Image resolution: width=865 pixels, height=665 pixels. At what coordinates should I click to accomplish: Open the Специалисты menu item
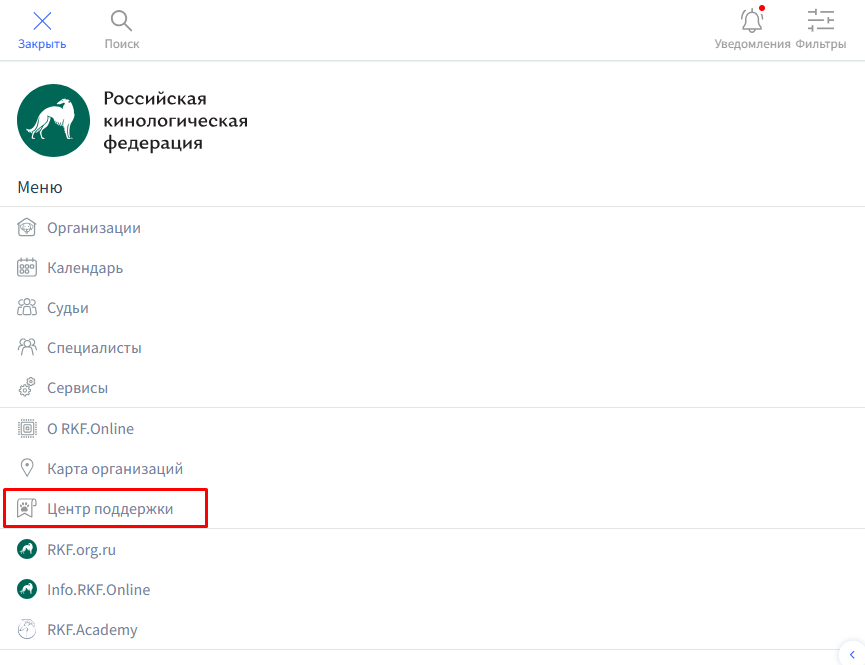point(94,348)
